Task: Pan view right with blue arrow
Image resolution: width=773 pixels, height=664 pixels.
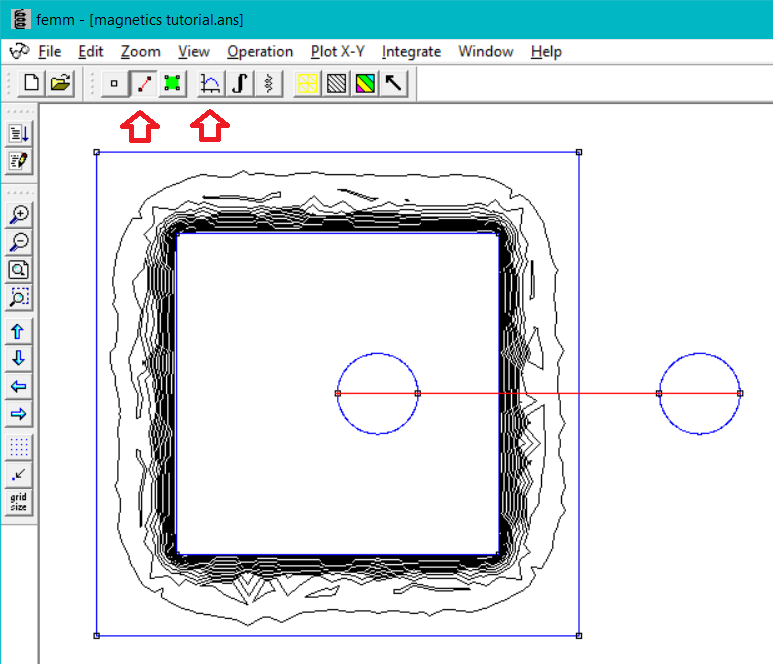Action: pos(19,414)
